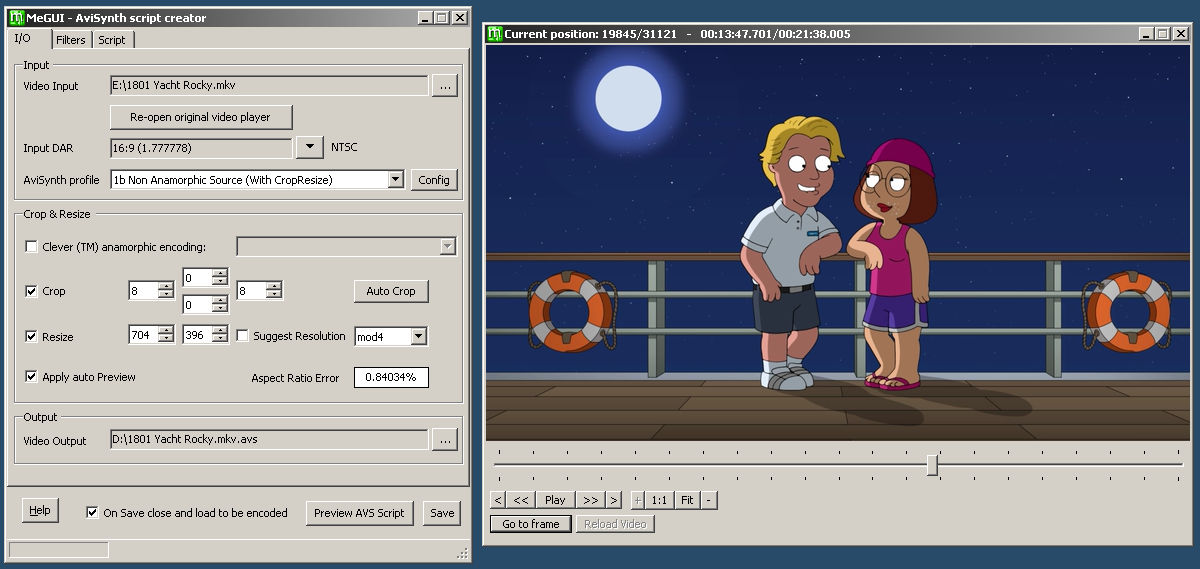The height and width of the screenshot is (569, 1200).
Task: Click the left crop value field showing 8
Action: [142, 291]
